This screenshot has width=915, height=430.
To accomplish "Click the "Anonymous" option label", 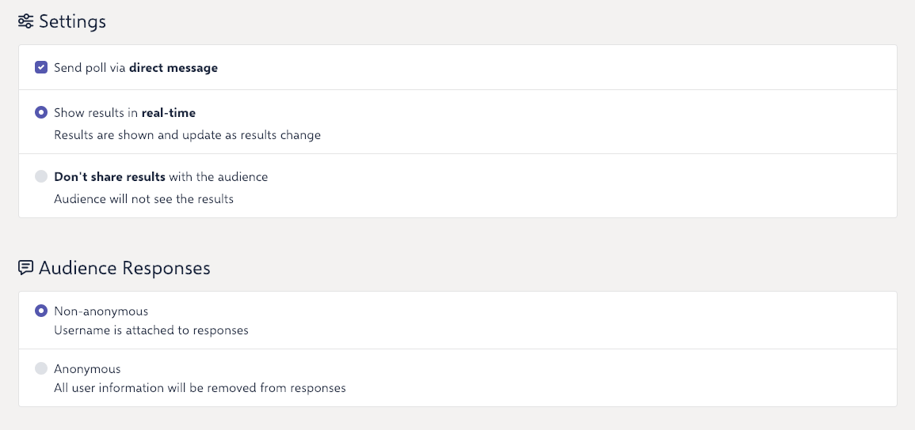I will pos(88,369).
